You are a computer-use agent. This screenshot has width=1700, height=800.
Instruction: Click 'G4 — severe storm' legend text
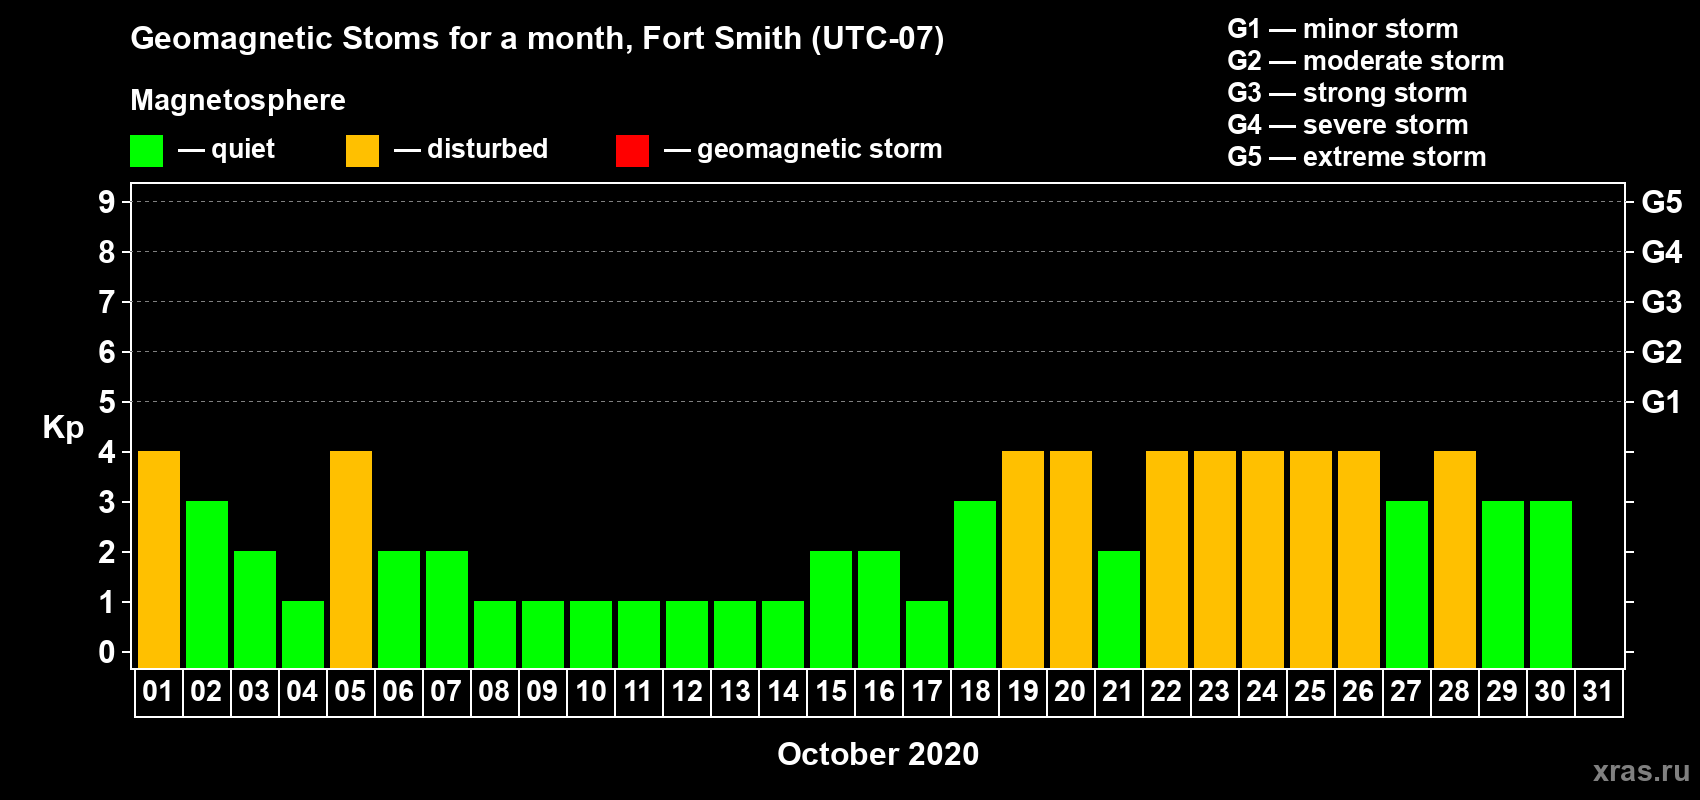tap(1348, 125)
